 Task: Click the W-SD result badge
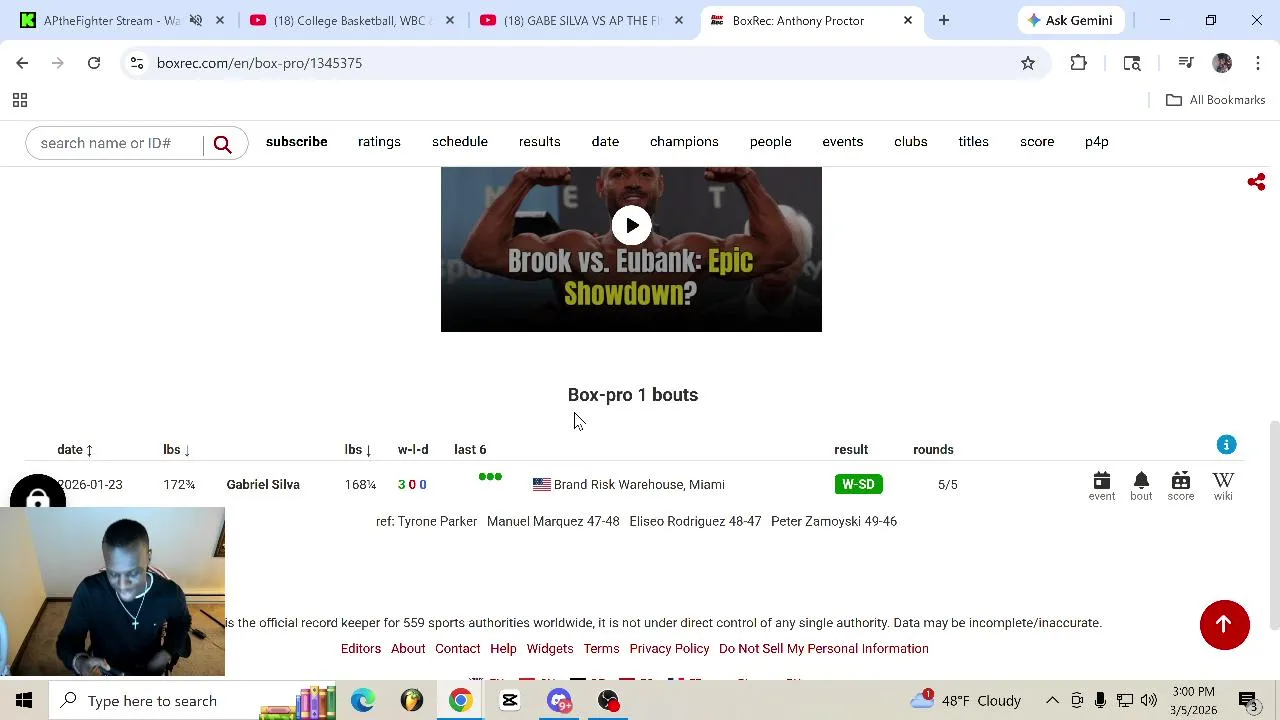pos(858,485)
